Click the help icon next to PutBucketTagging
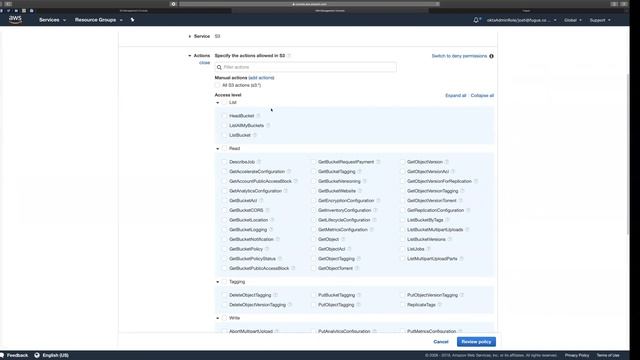 pyautogui.click(x=359, y=295)
